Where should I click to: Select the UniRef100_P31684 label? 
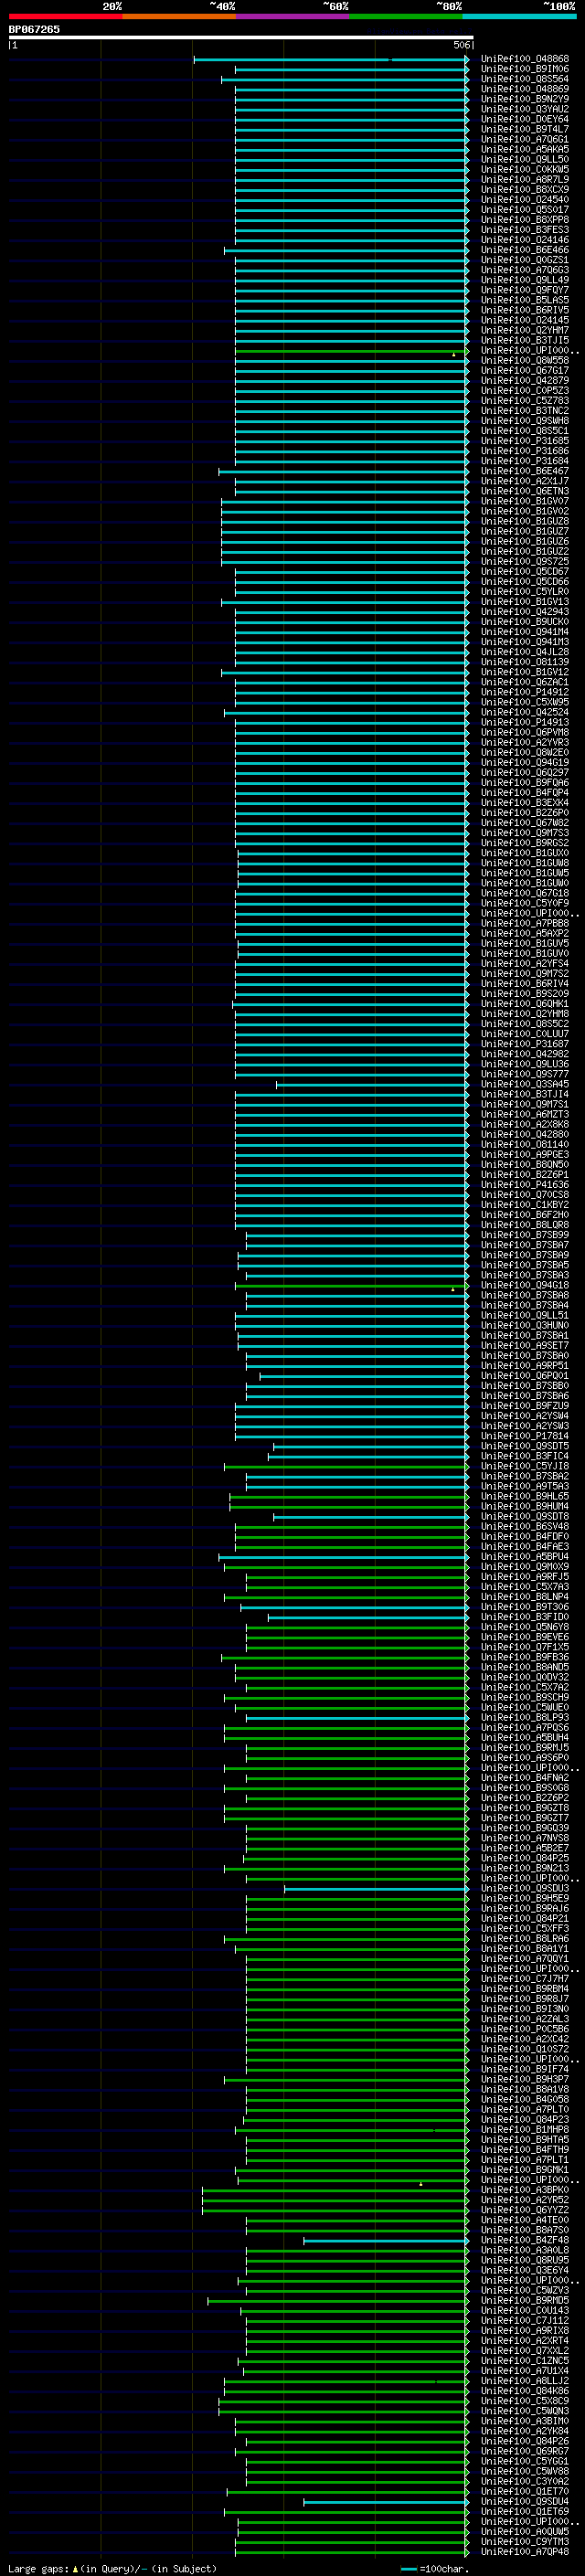(525, 461)
